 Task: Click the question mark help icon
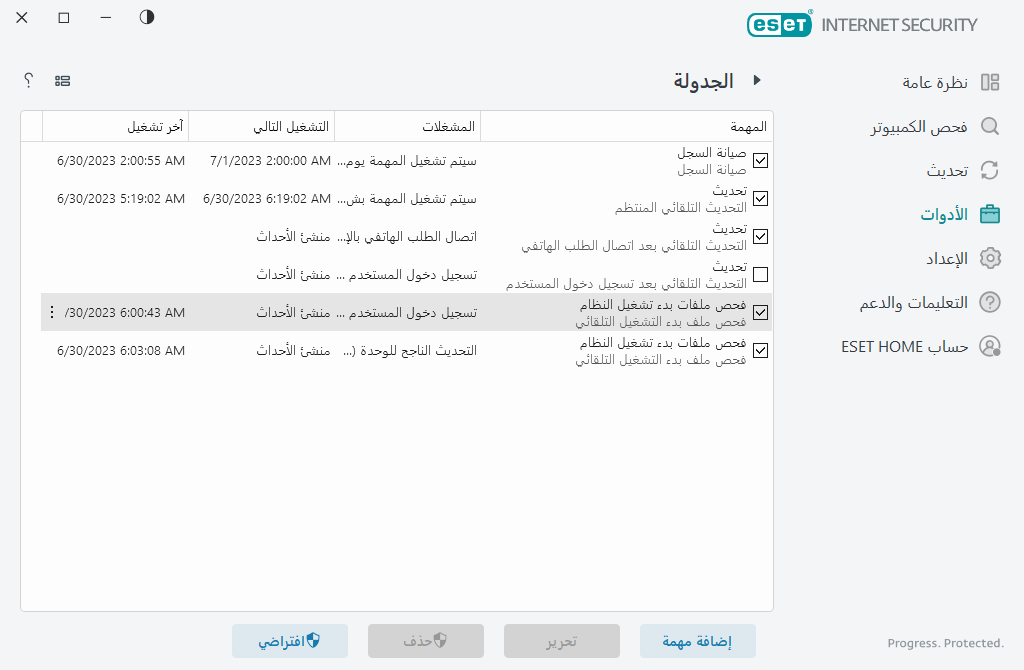pyautogui.click(x=28, y=80)
